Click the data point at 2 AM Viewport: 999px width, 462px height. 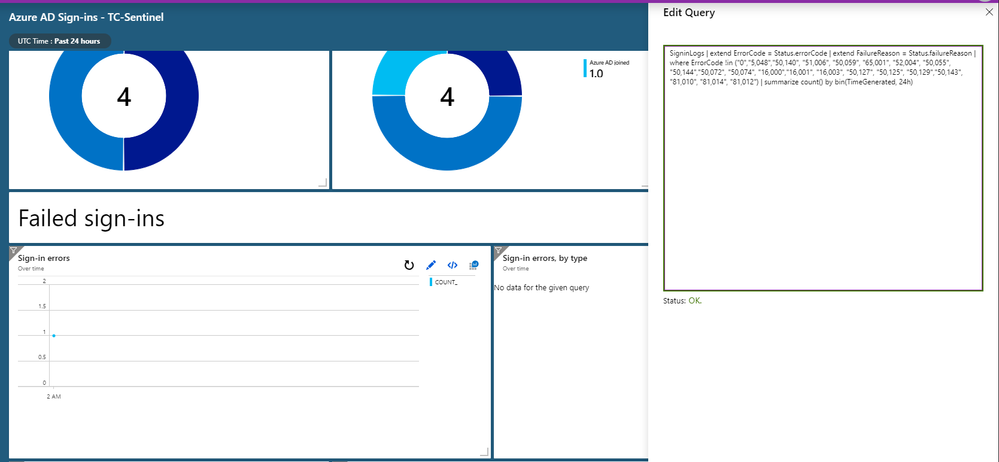(54, 335)
